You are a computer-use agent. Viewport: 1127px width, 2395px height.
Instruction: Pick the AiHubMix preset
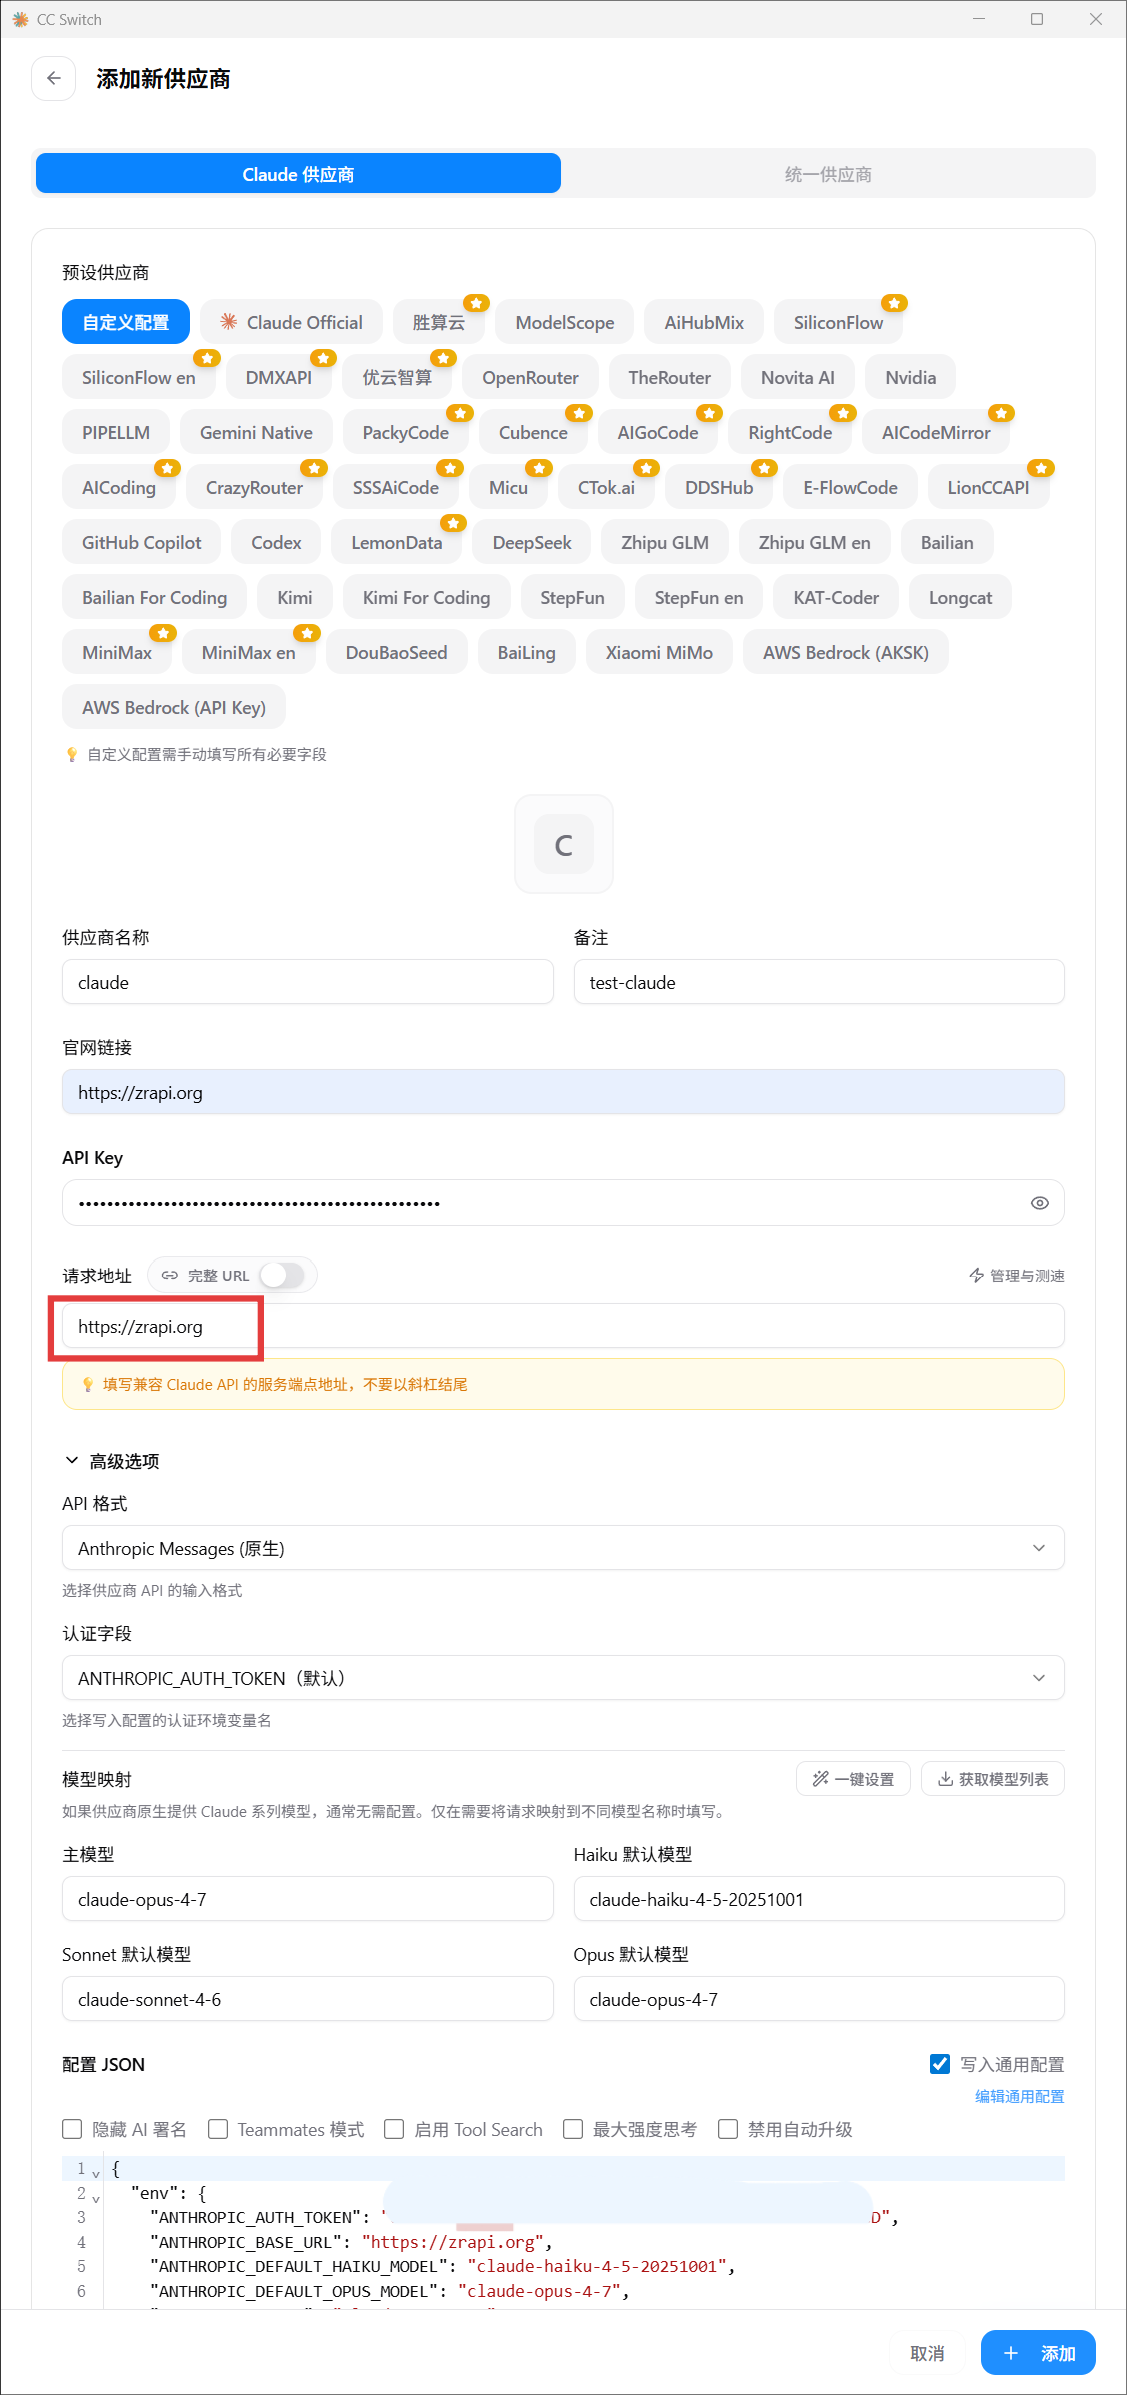pyautogui.click(x=704, y=322)
